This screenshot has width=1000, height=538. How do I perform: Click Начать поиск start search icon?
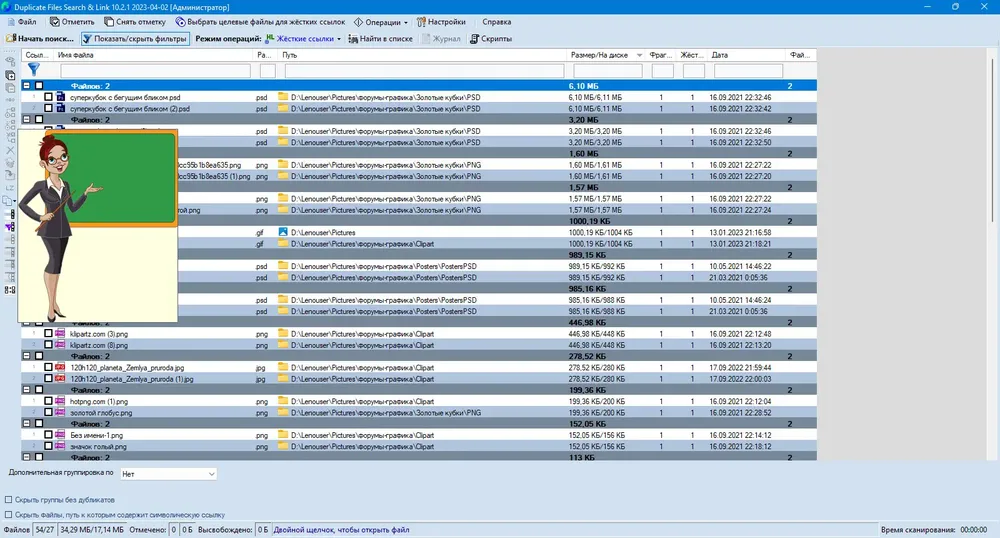click(11, 38)
